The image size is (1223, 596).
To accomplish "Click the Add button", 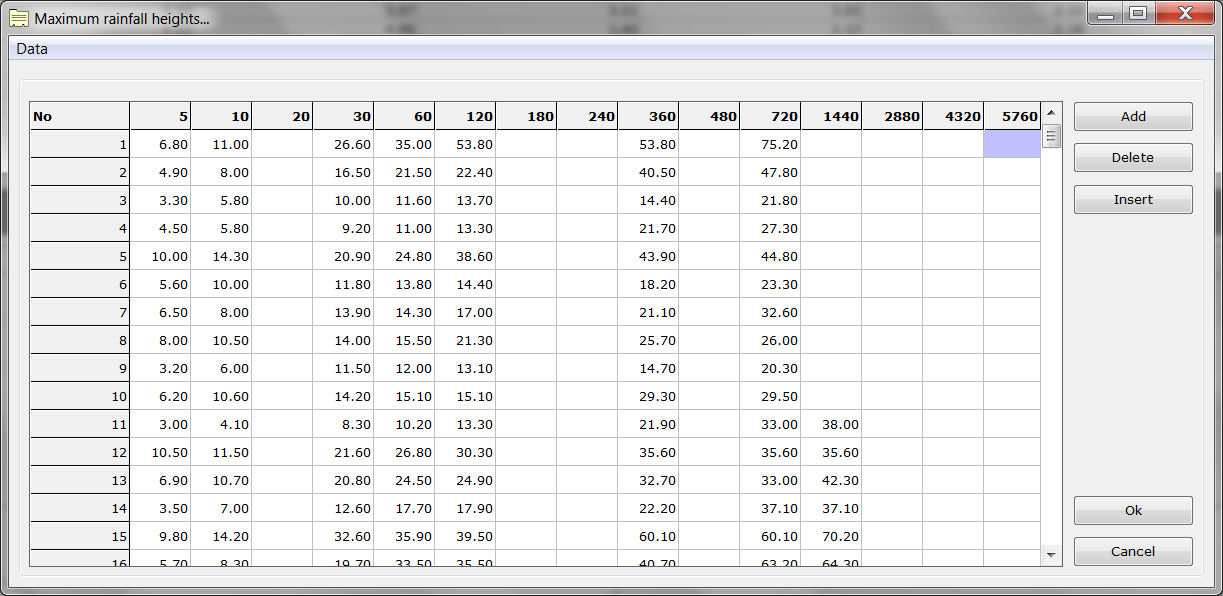I will point(1132,116).
